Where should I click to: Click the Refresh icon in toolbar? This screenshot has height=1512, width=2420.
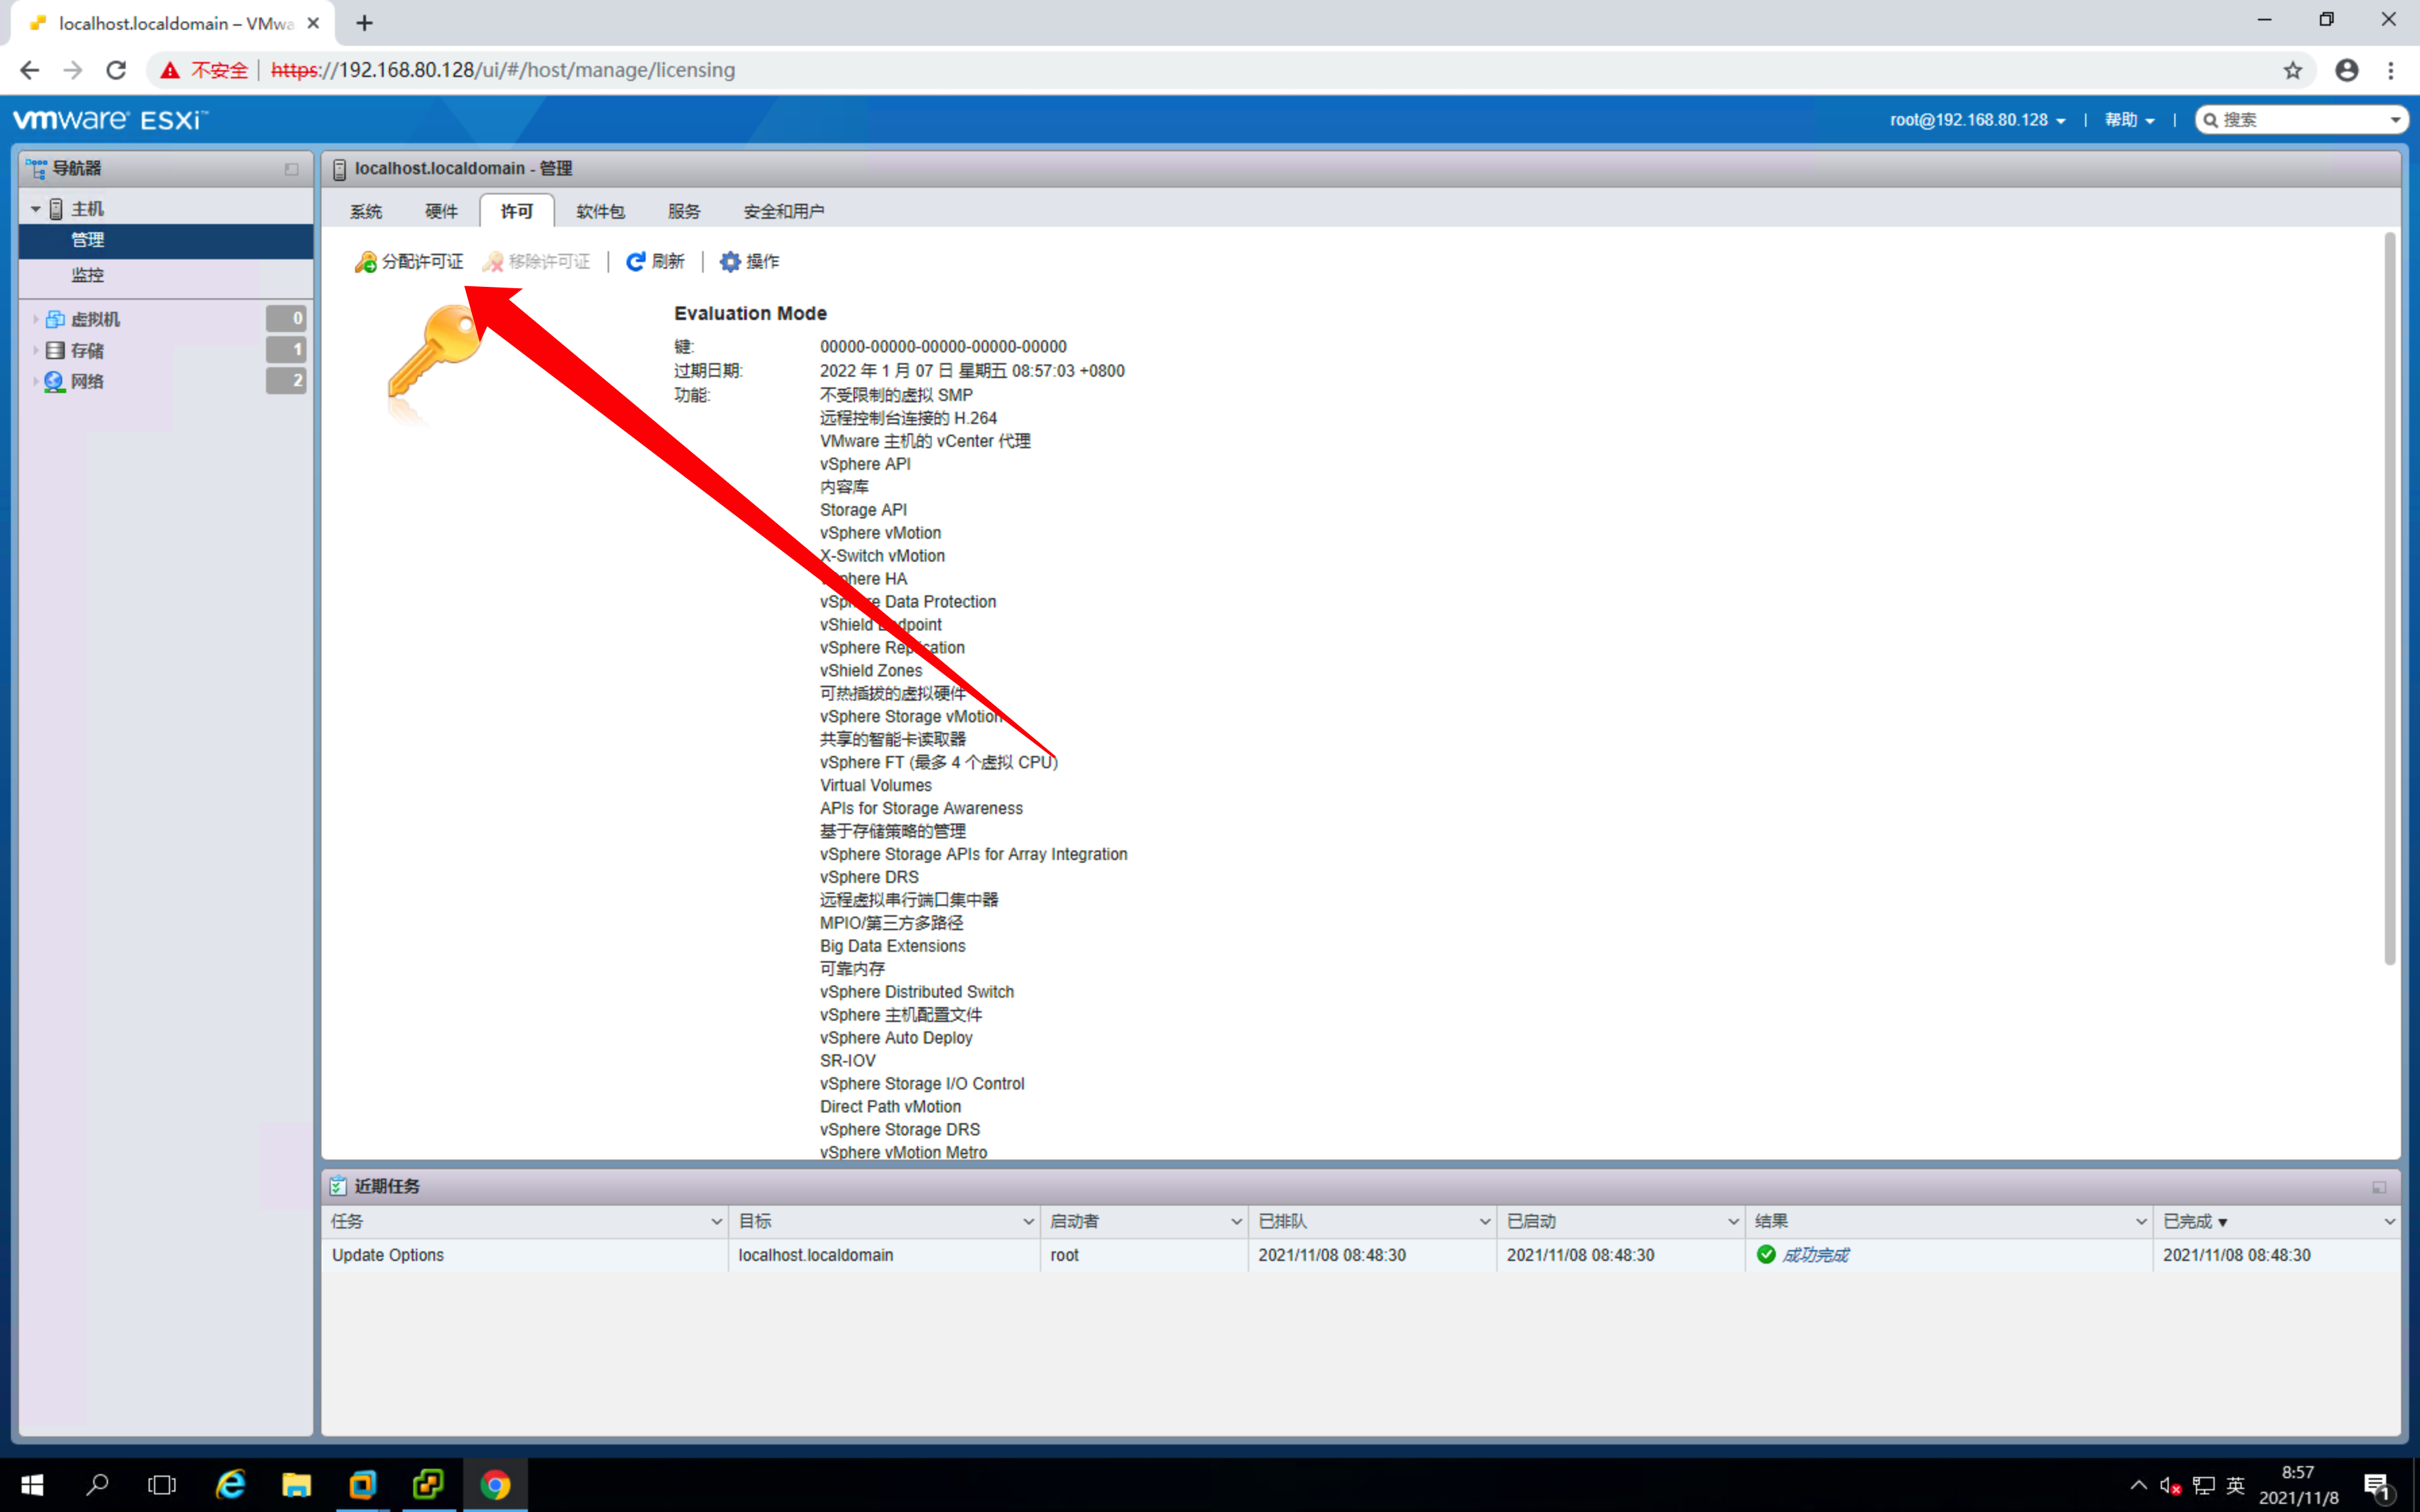click(635, 262)
